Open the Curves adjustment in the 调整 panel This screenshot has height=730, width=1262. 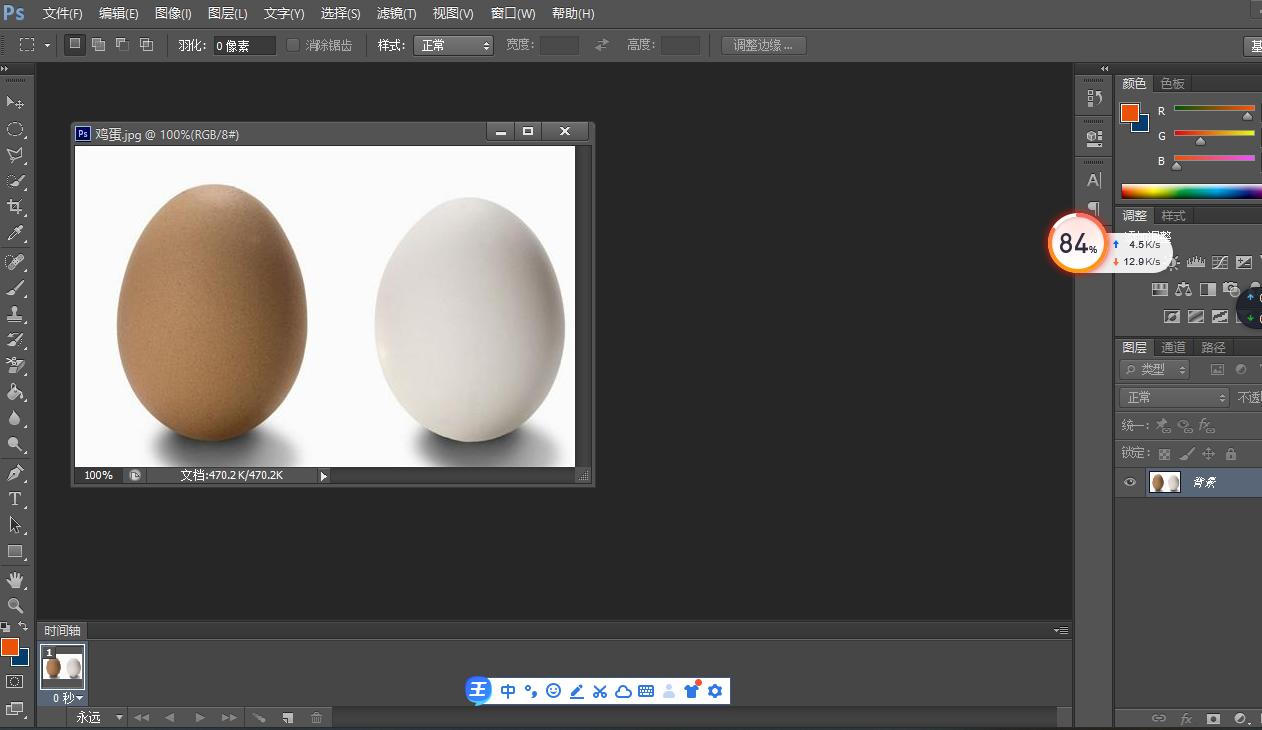tap(1220, 262)
